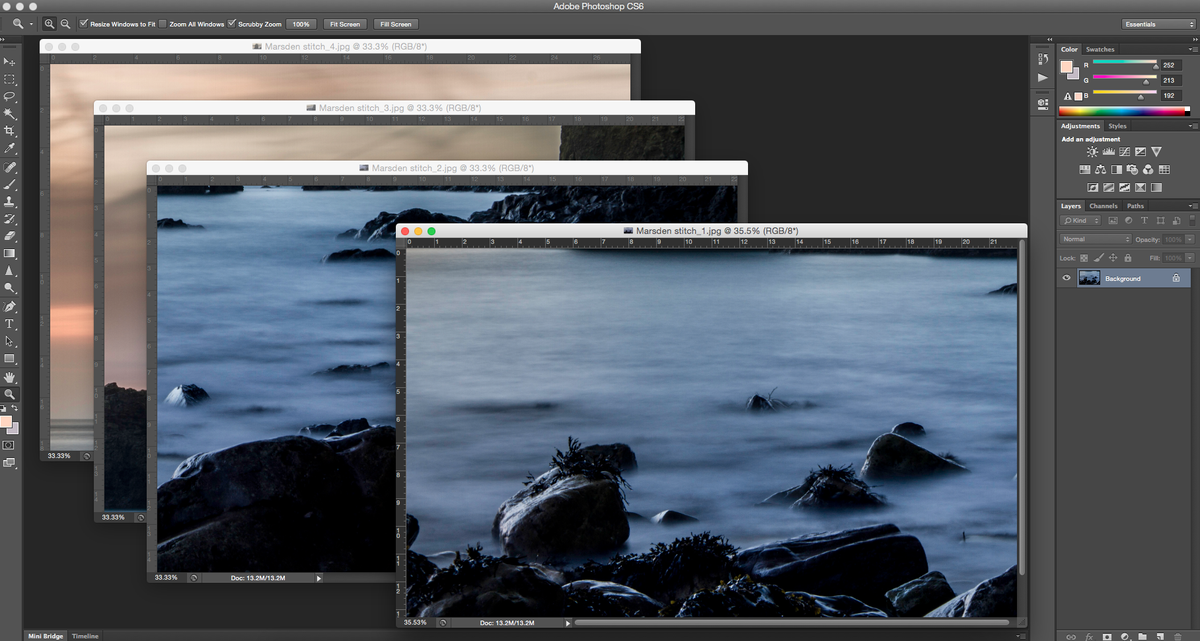
Task: Select the Dodge tool
Action: pos(10,288)
